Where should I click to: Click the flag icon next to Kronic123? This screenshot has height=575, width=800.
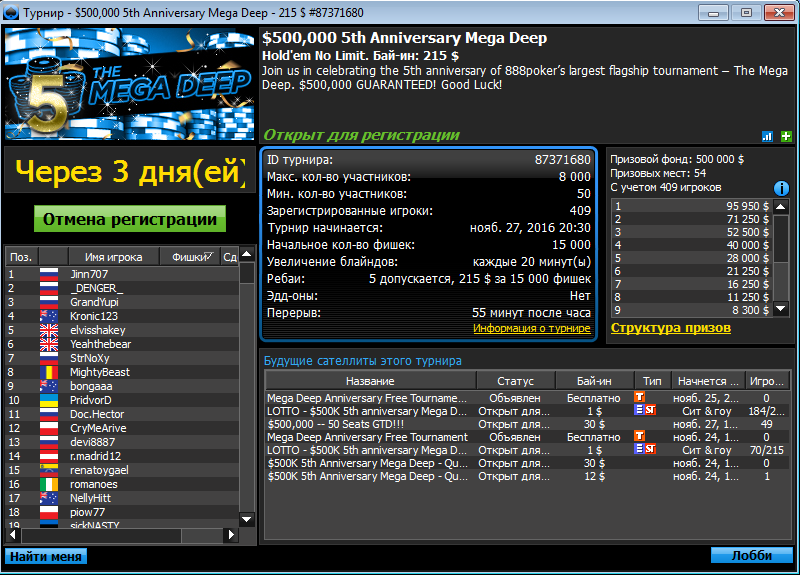[x=49, y=316]
